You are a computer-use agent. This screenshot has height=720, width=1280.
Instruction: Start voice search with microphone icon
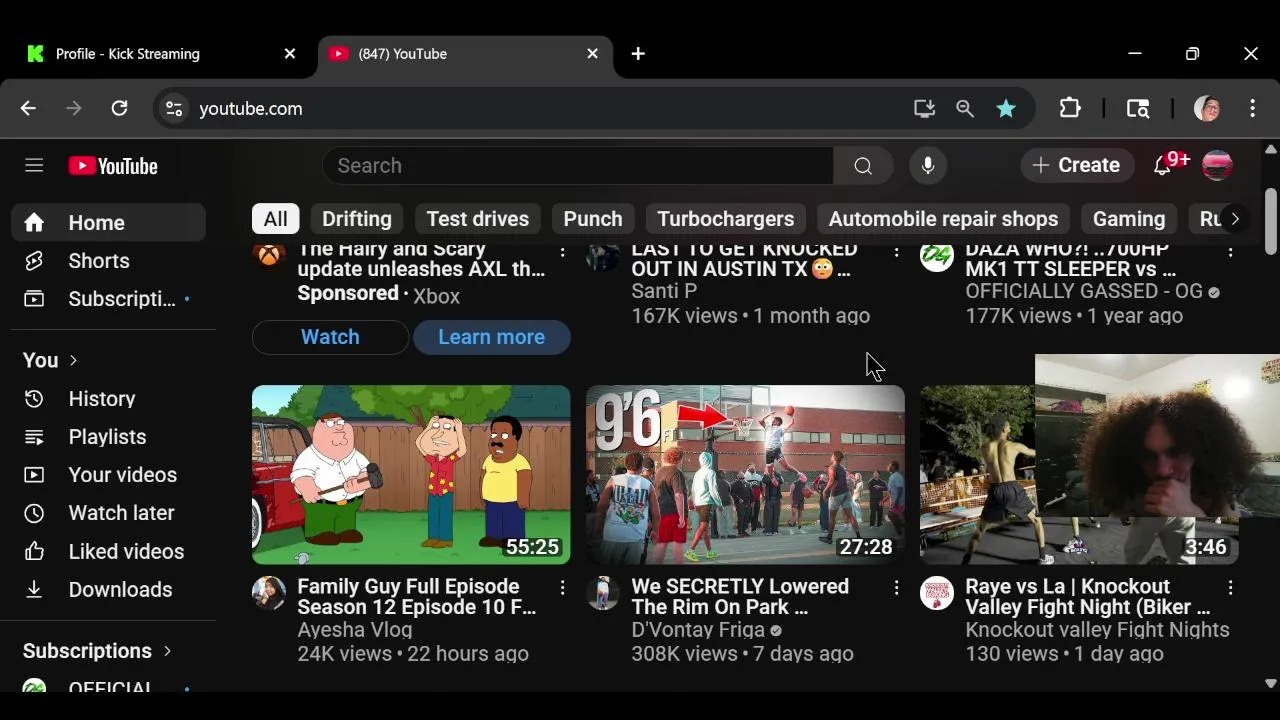928,166
